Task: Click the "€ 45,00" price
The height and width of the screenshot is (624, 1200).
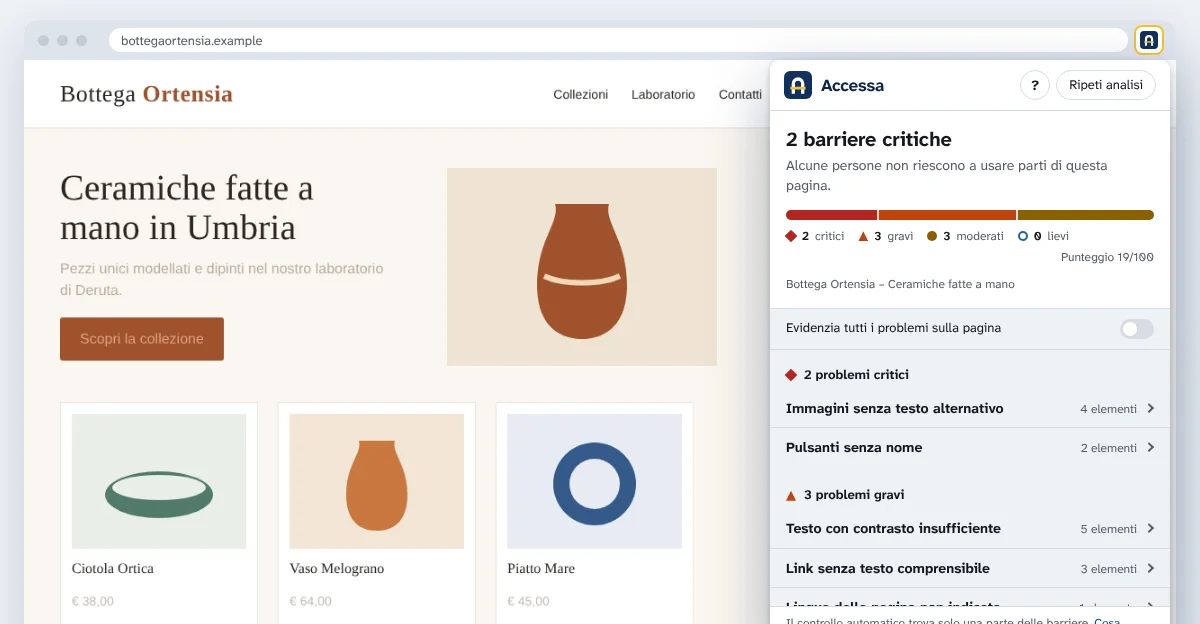Action: (529, 601)
